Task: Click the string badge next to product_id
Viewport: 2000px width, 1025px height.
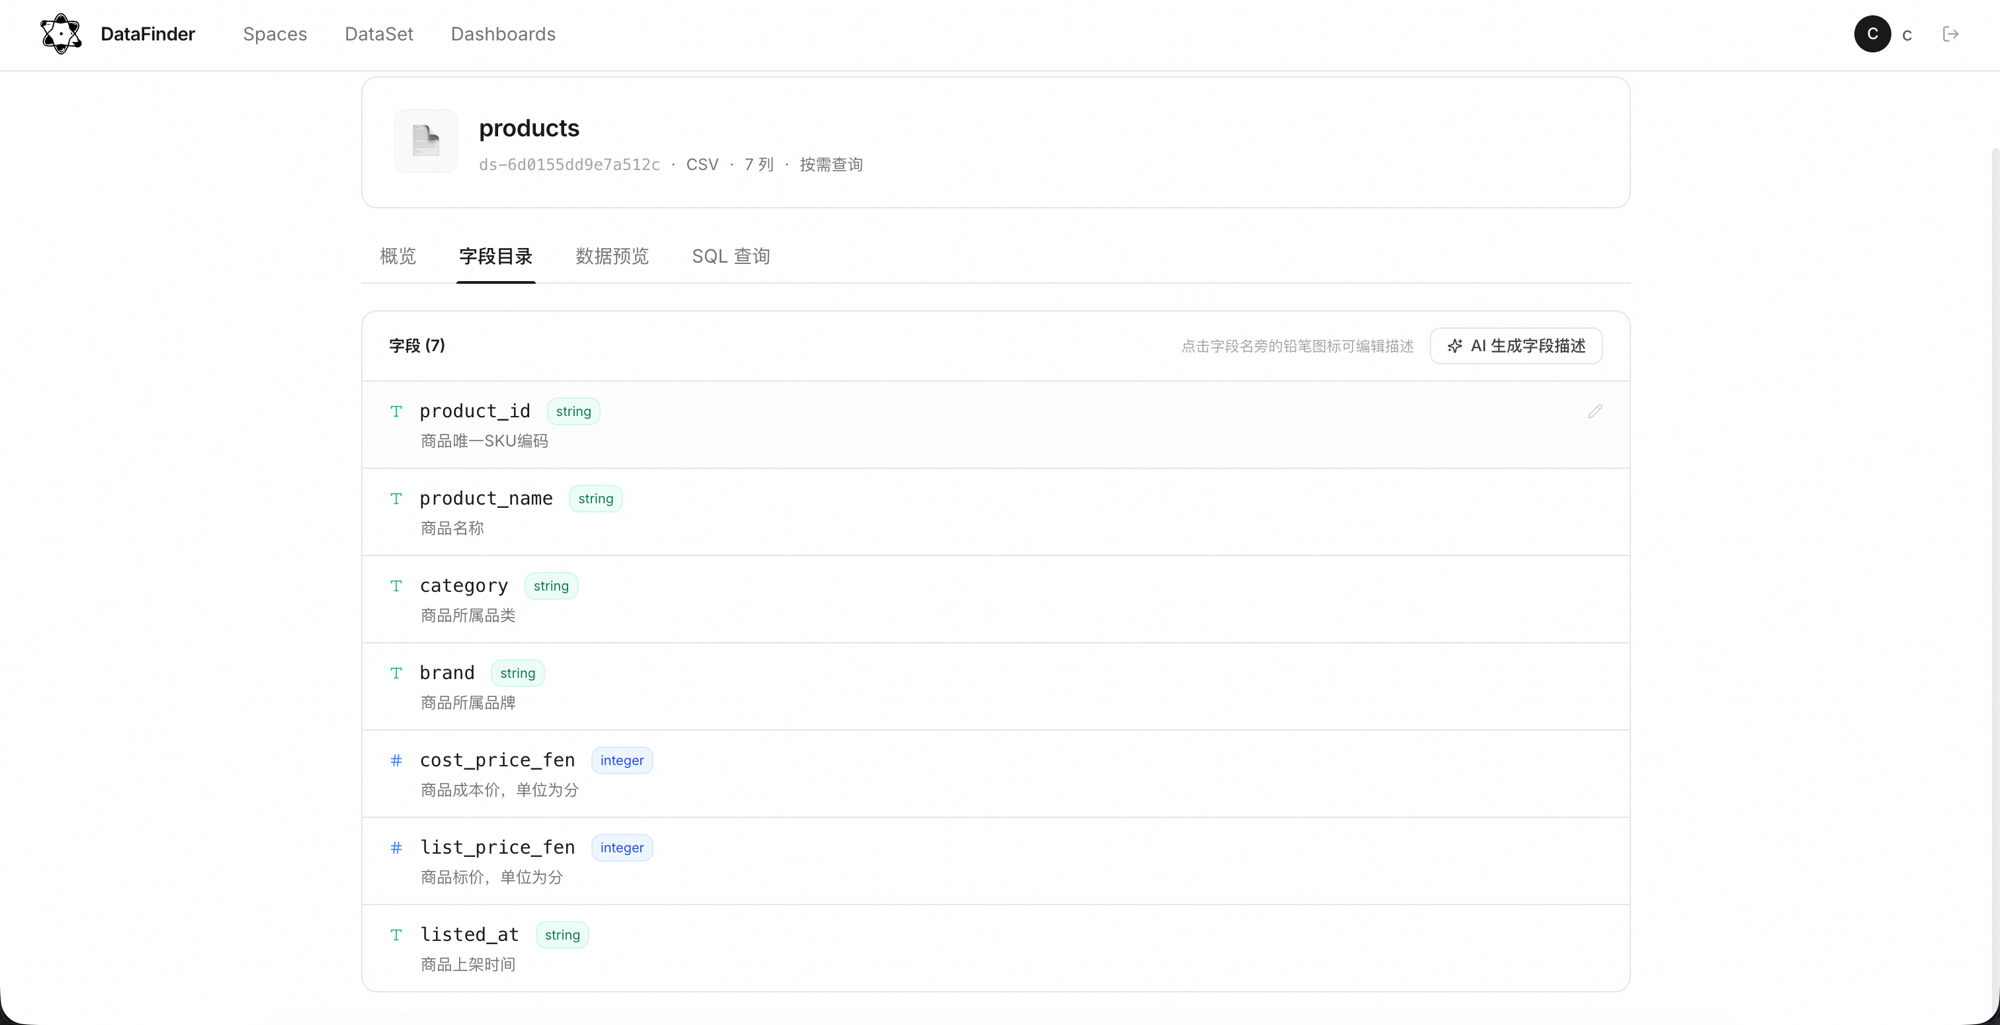Action: coord(574,412)
